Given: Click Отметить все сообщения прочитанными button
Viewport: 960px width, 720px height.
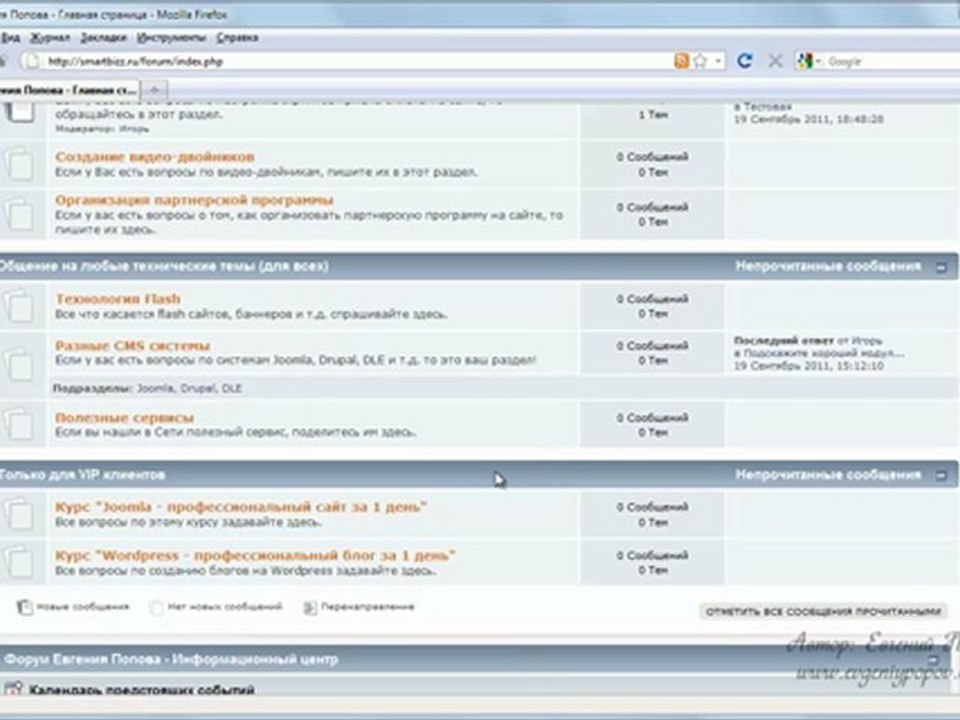Looking at the screenshot, I should point(823,611).
